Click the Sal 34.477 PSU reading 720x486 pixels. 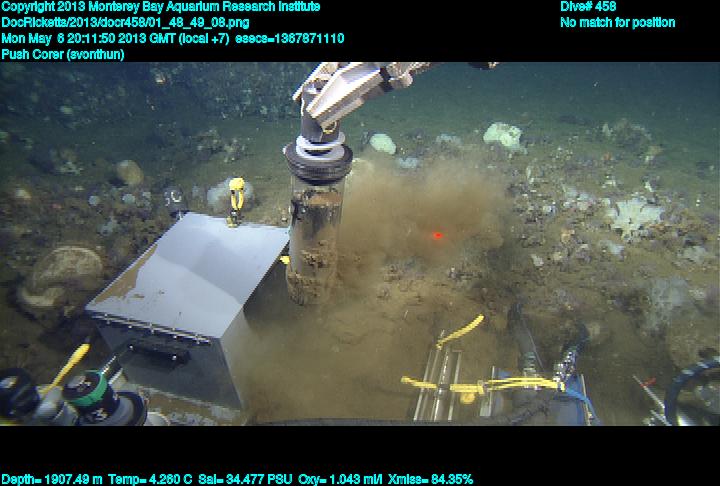255,479
